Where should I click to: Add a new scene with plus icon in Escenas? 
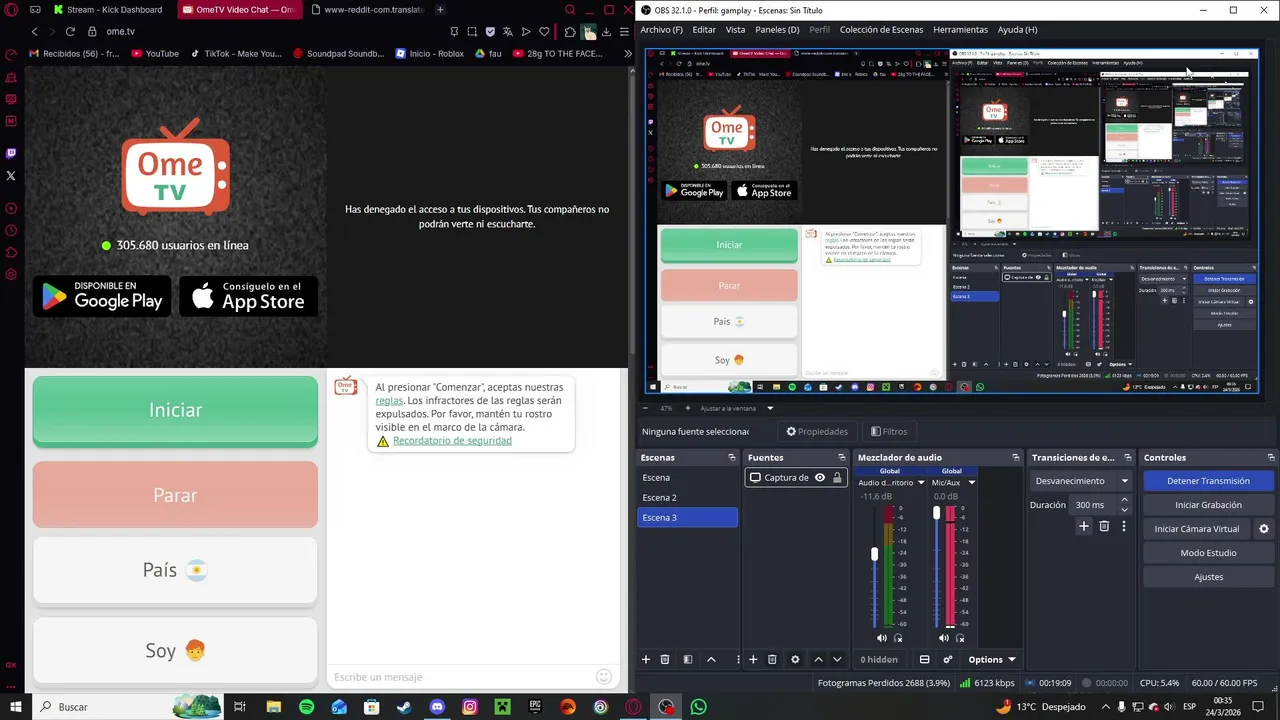tap(646, 659)
